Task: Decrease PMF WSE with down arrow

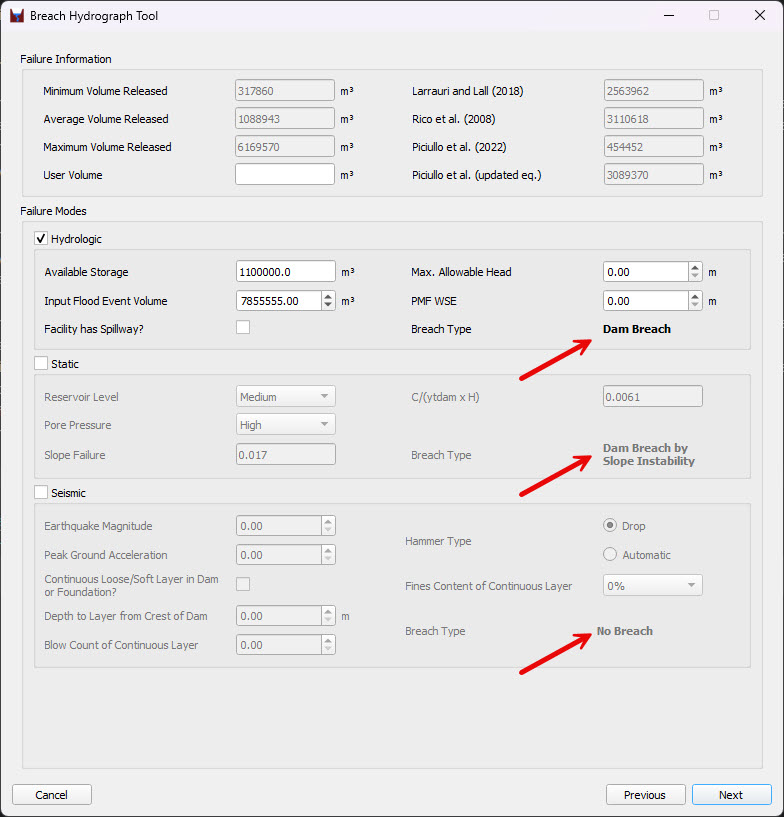Action: pos(695,306)
